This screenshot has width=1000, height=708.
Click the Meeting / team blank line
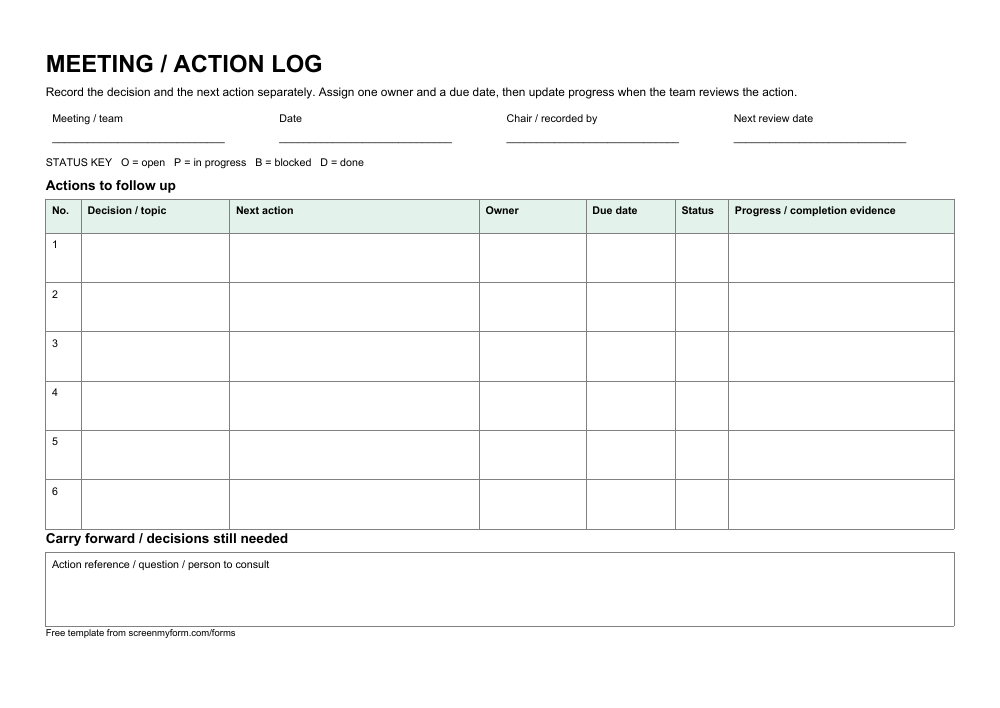click(138, 141)
